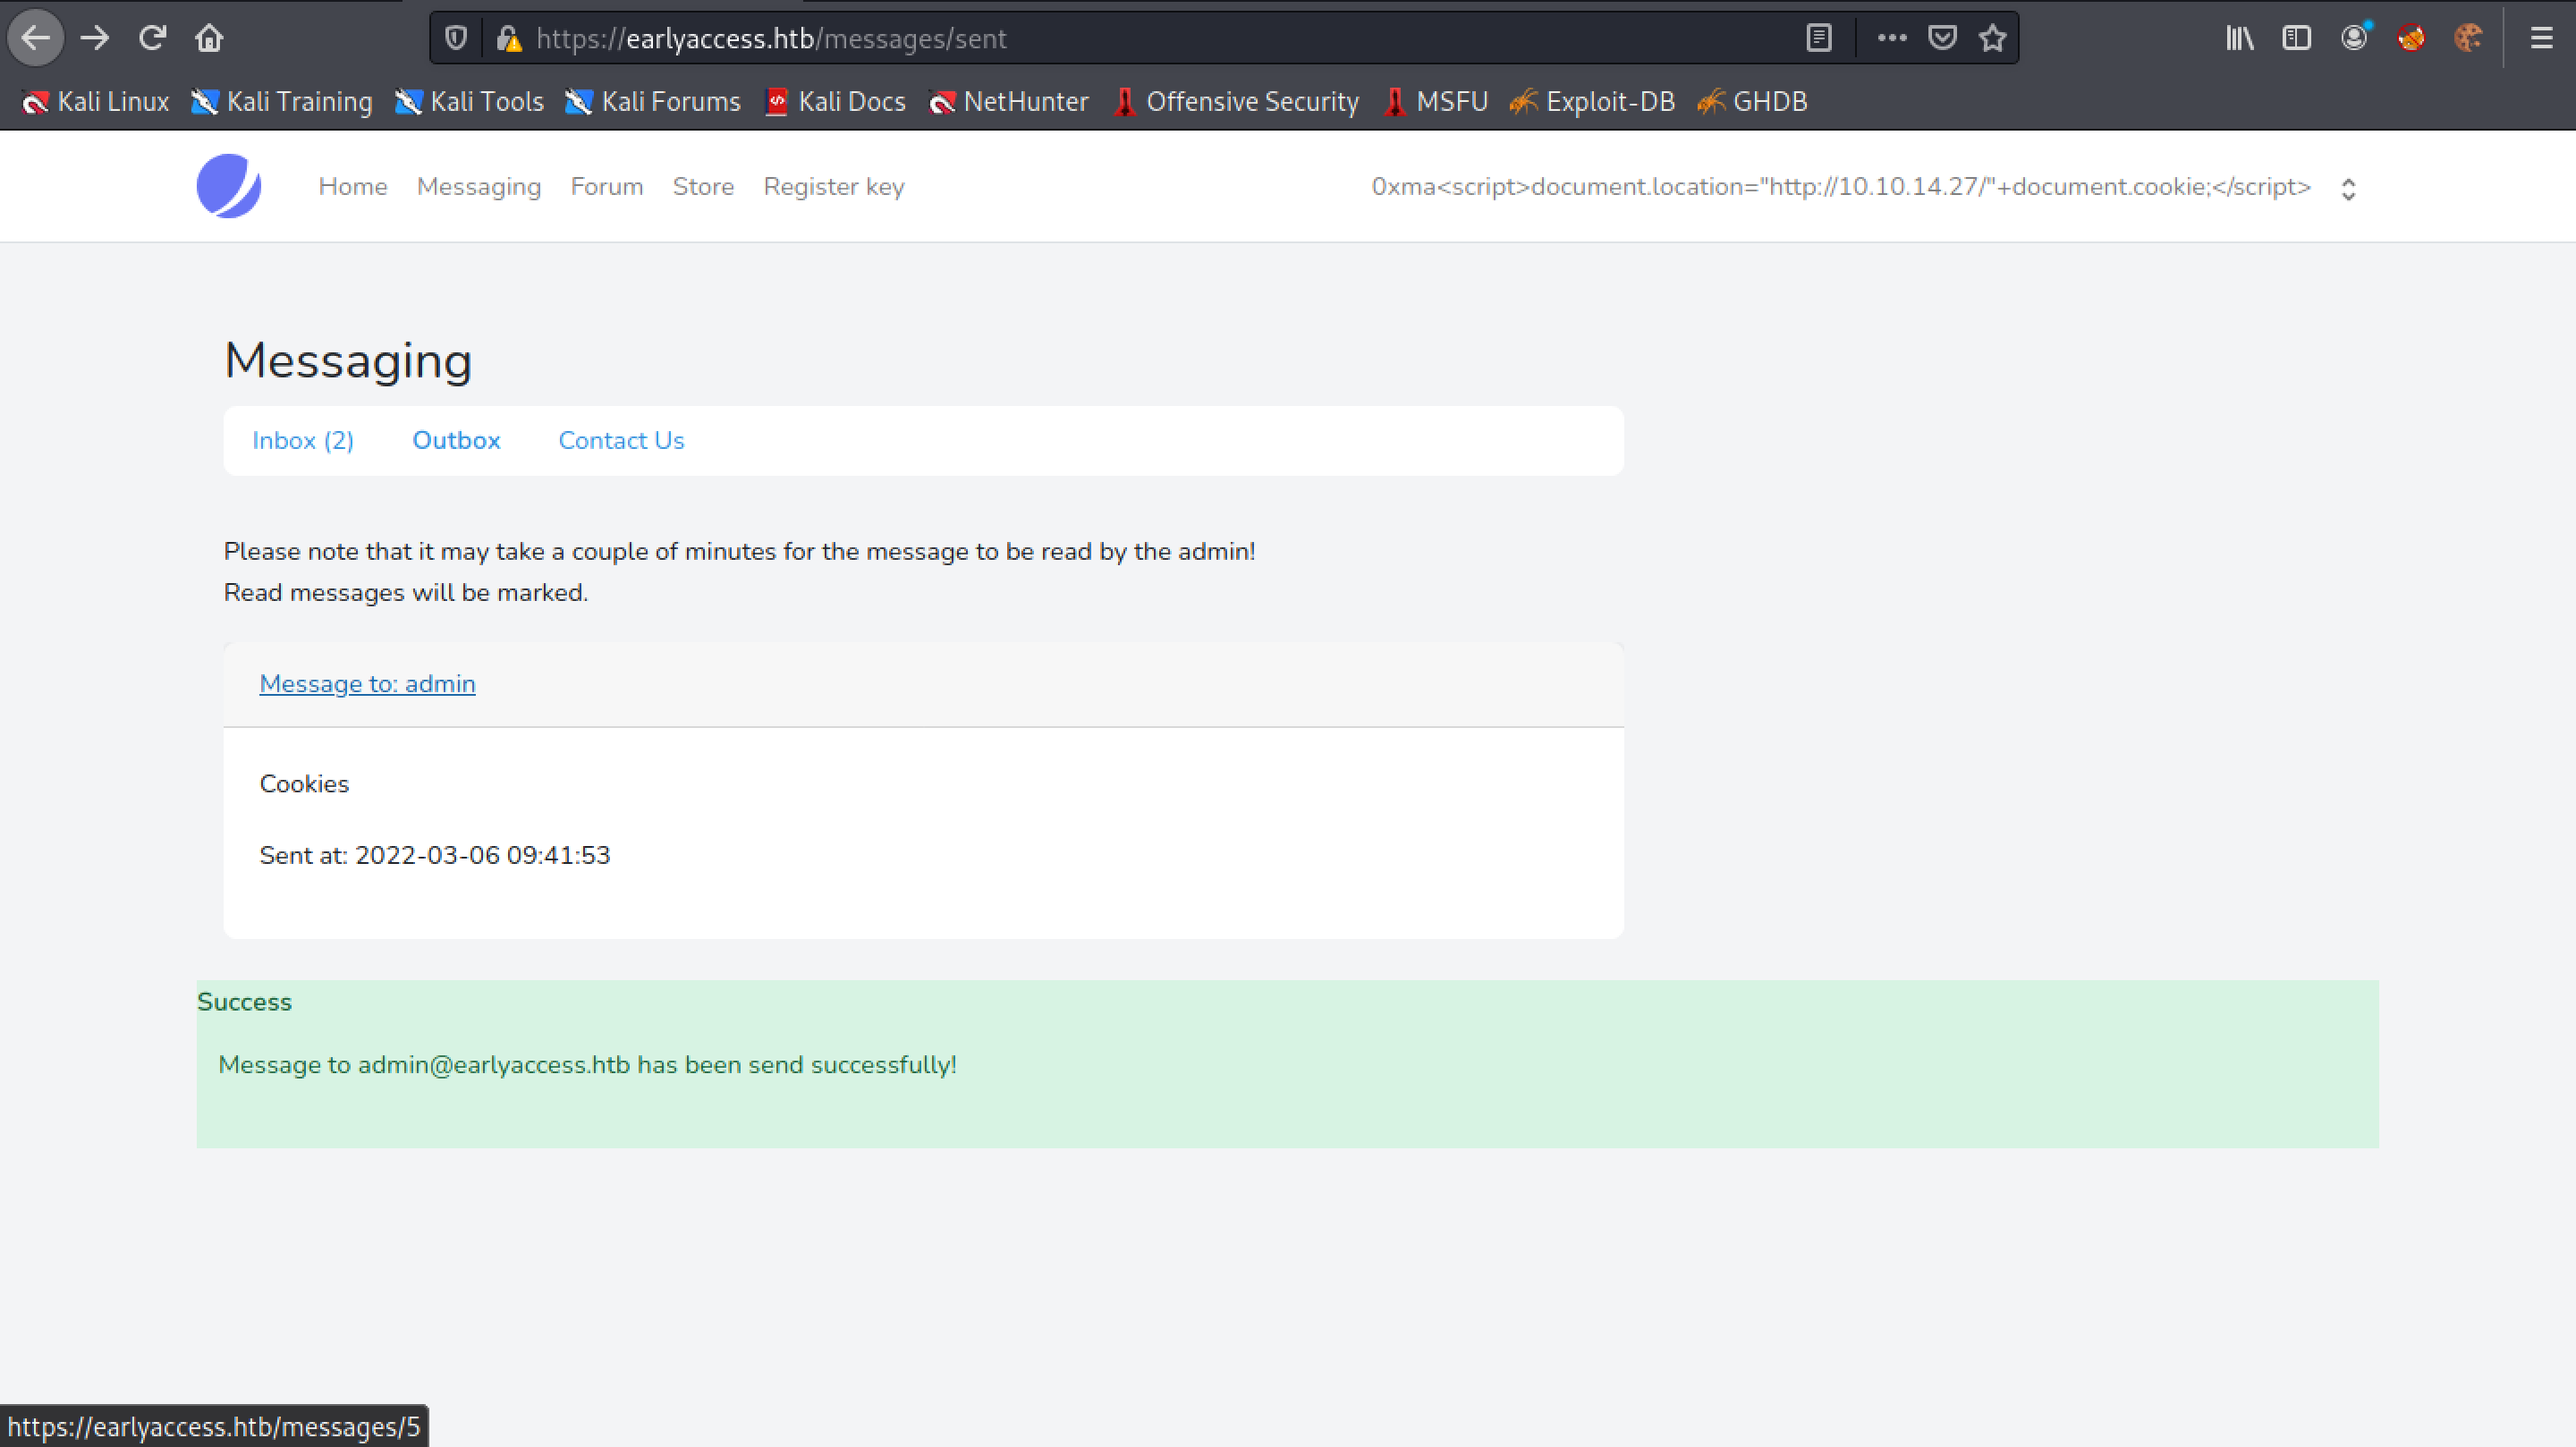Open page actions three-dot menu
Screen dimensions: 2576x1447
click(x=1891, y=38)
